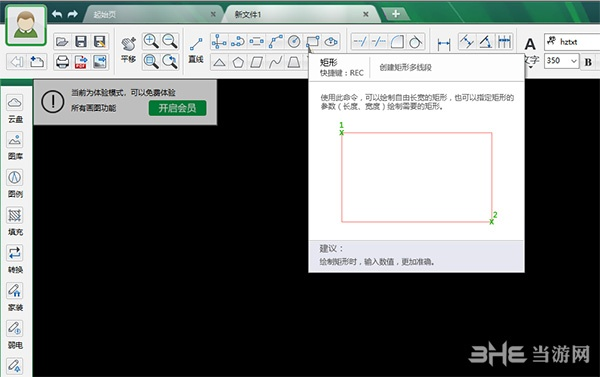Screen dimensions: 600x377
Task: Export drawing to PDF
Action: coord(81,61)
